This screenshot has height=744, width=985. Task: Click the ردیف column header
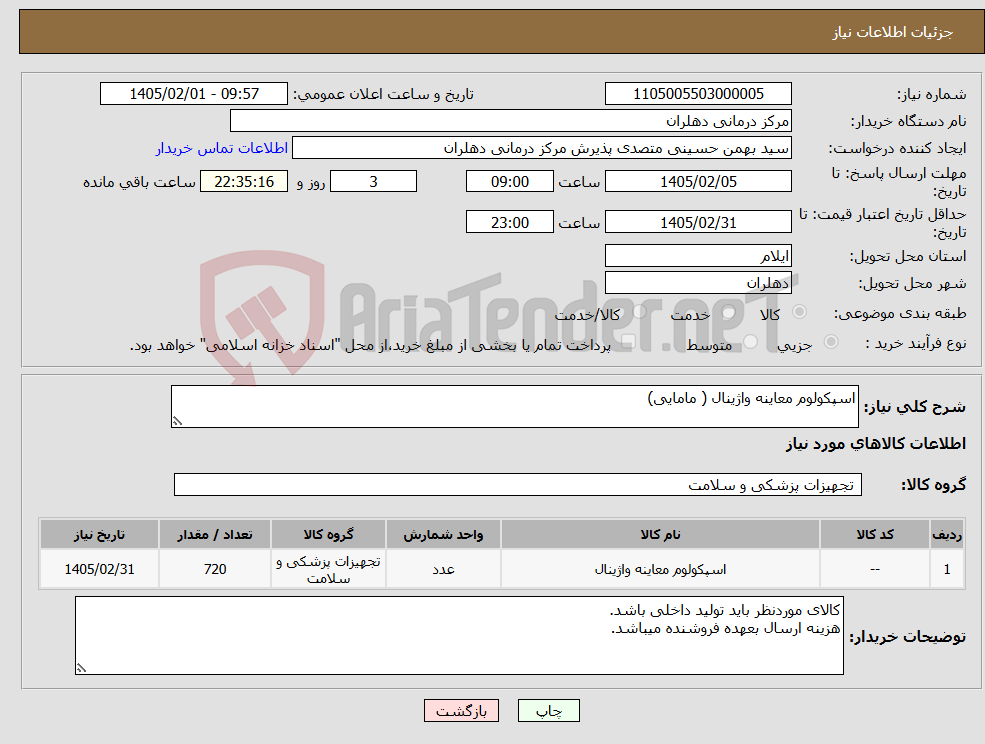(x=947, y=535)
